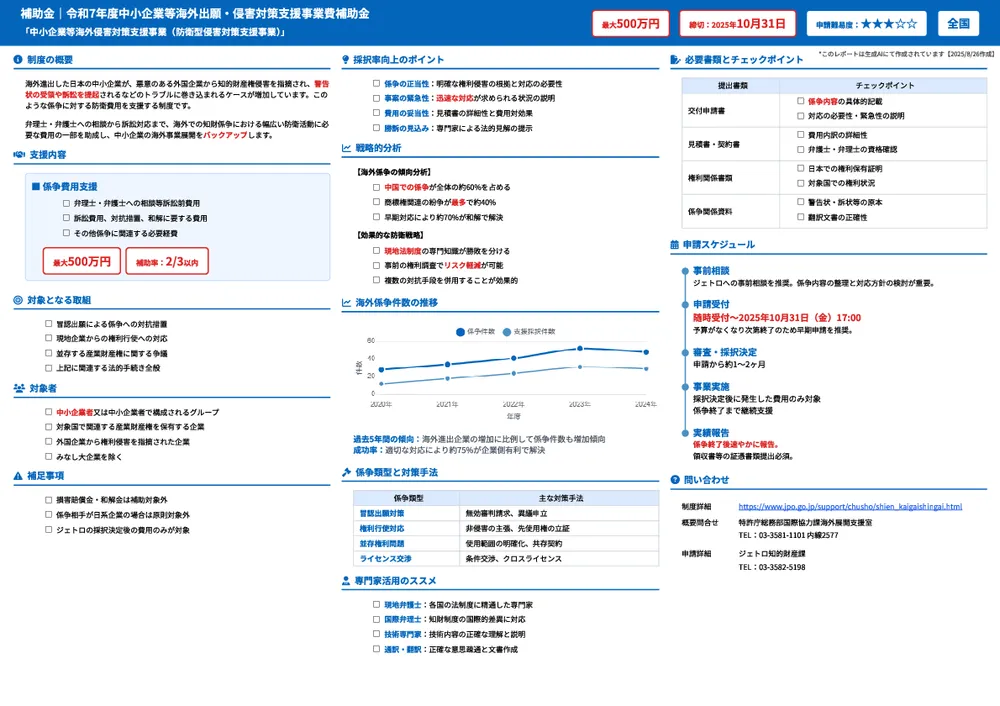Click the question mark icon beside 問い合わせ
Viewport: 1000px width, 706px height.
pyautogui.click(x=675, y=480)
